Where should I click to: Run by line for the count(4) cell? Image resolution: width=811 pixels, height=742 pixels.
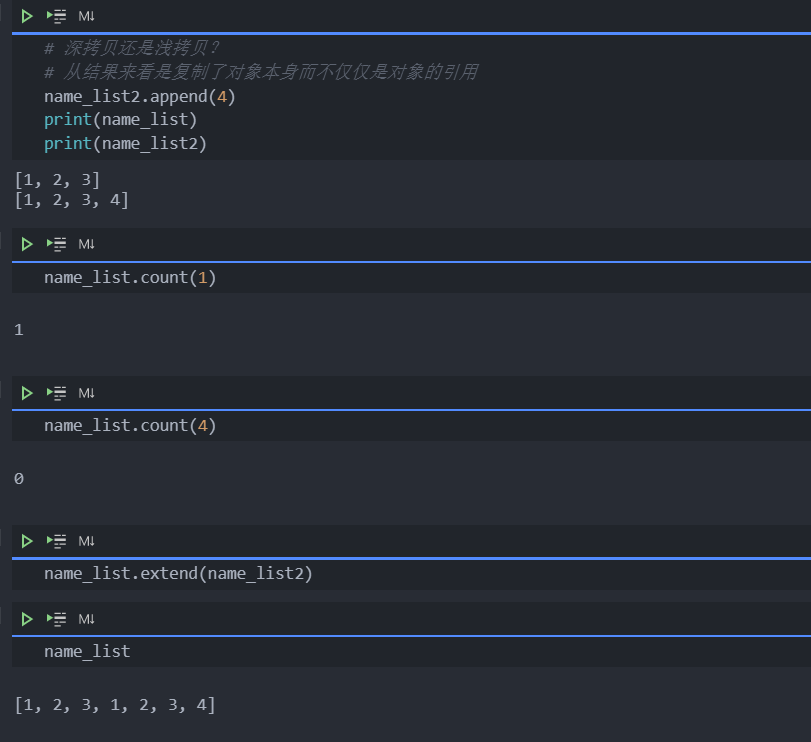pyautogui.click(x=58, y=393)
